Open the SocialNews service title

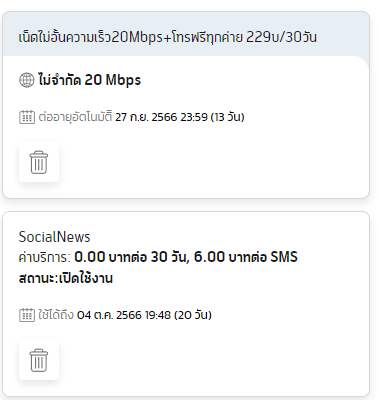tap(54, 237)
